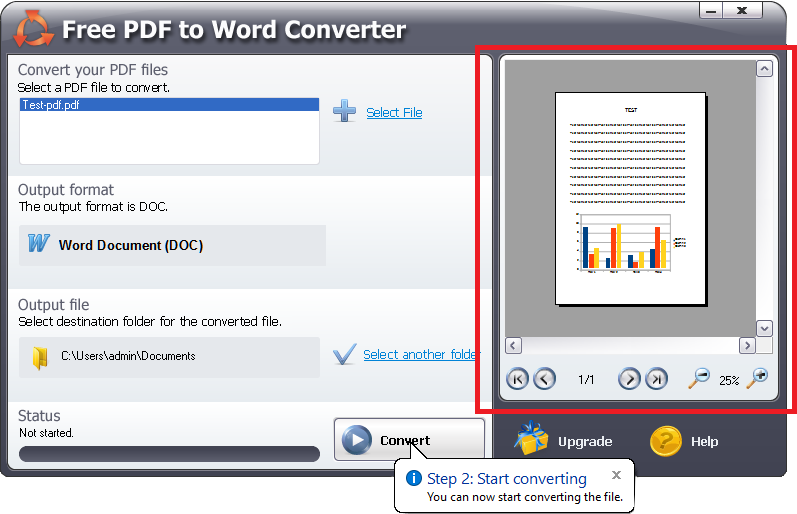Click the blue plus icon beside Select File
The height and width of the screenshot is (514, 797).
[x=344, y=111]
